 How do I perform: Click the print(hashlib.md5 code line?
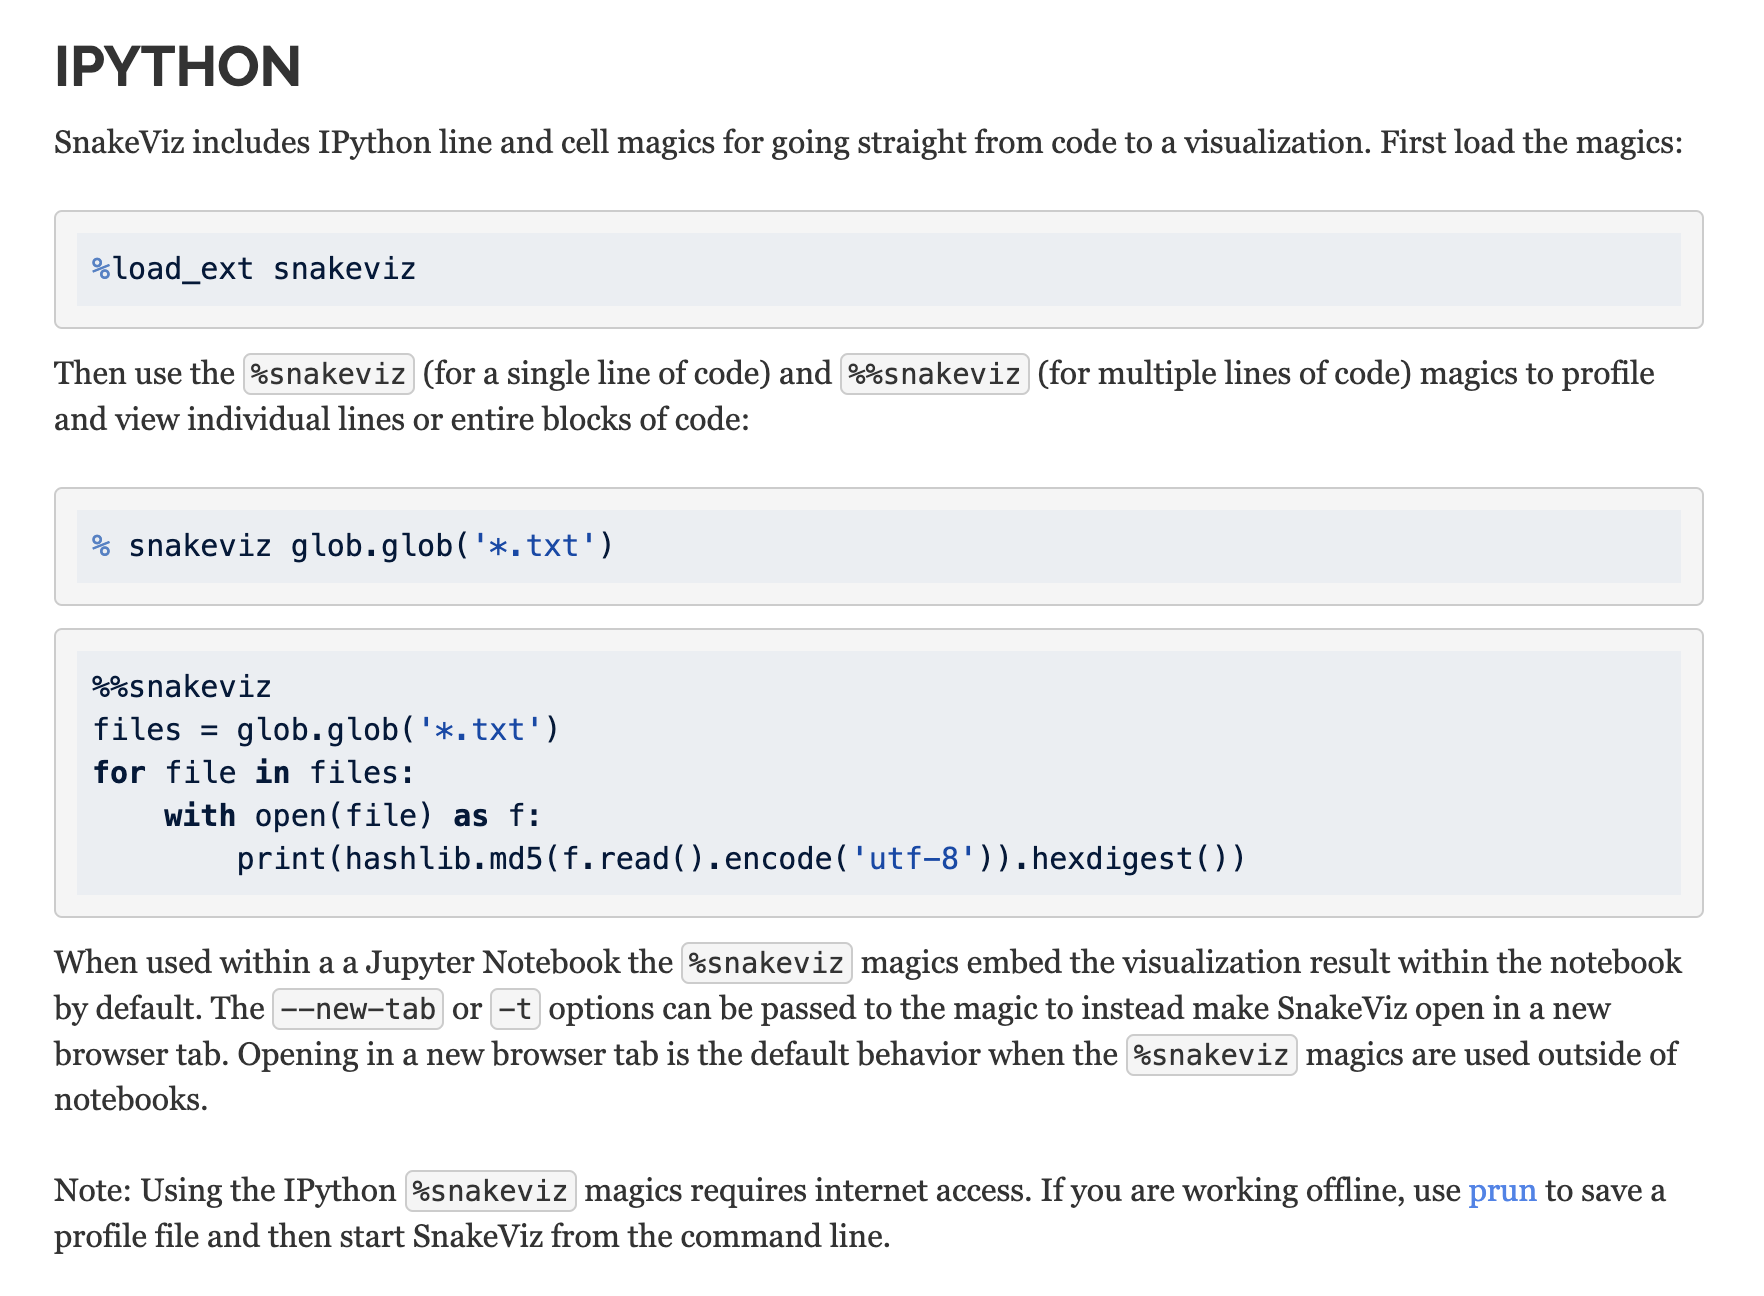click(740, 859)
